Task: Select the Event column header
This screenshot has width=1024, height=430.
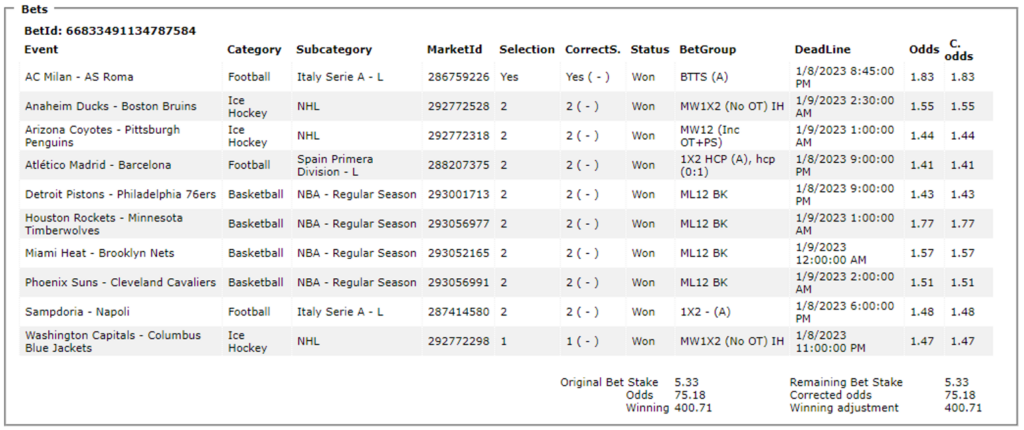Action: 41,50
